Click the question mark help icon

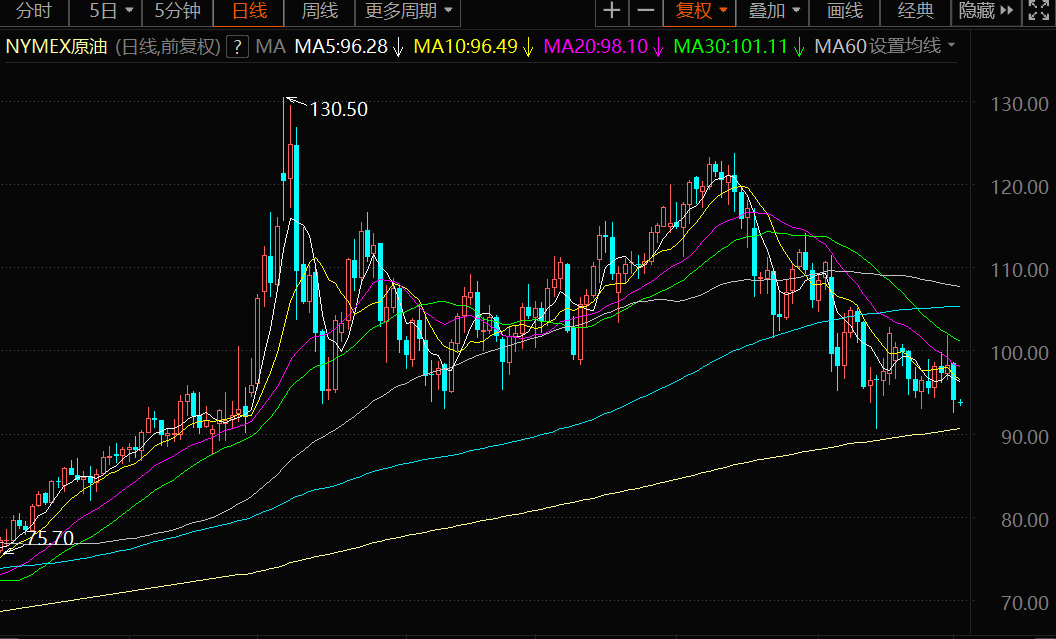pos(238,47)
